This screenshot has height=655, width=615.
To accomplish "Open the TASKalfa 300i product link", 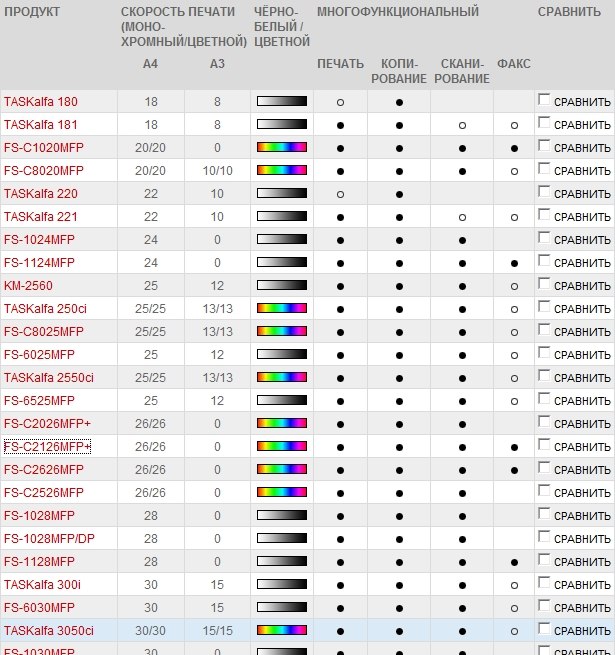I will click(x=42, y=584).
